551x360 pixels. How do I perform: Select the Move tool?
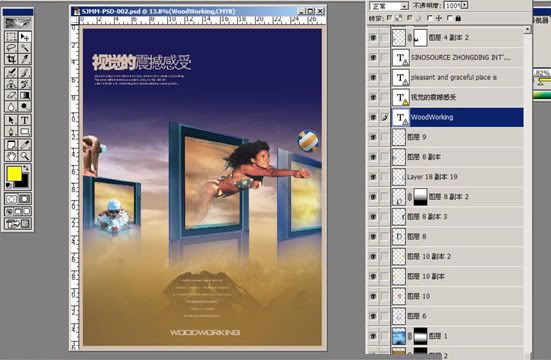point(25,37)
